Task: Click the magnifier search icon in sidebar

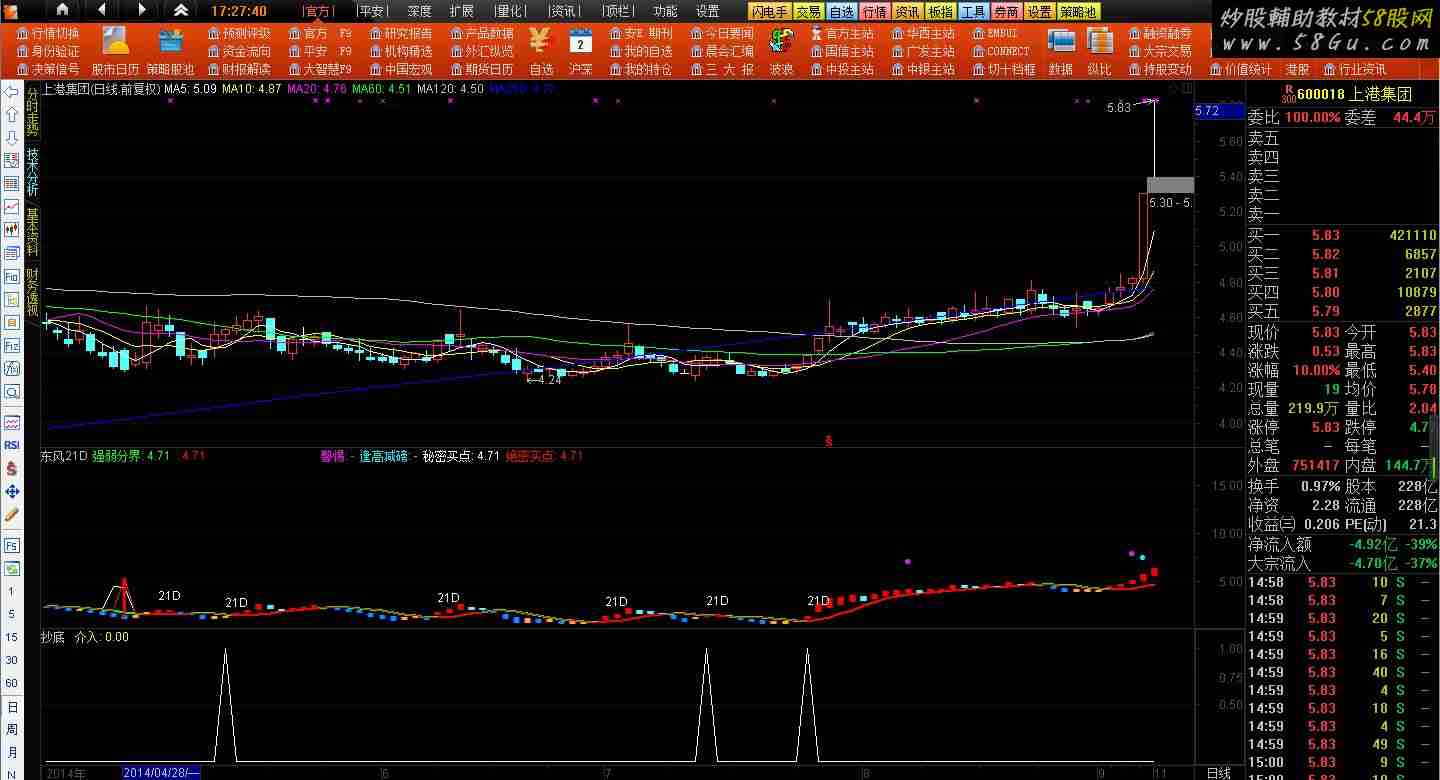Action: pyautogui.click(x=12, y=391)
